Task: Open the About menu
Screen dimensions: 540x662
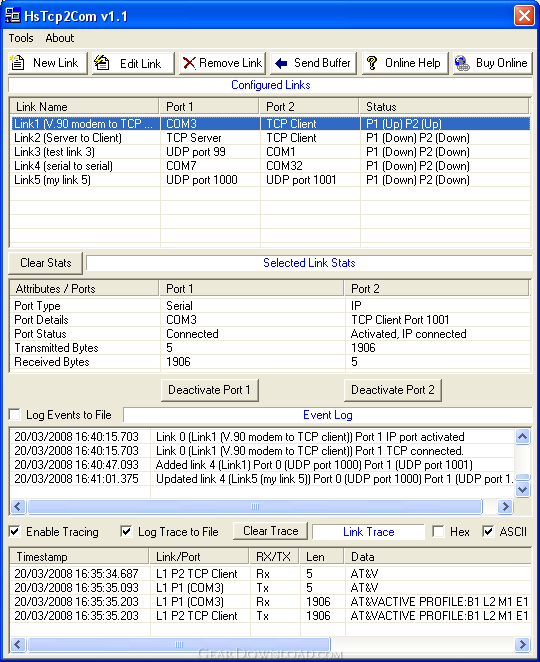Action: [x=60, y=38]
